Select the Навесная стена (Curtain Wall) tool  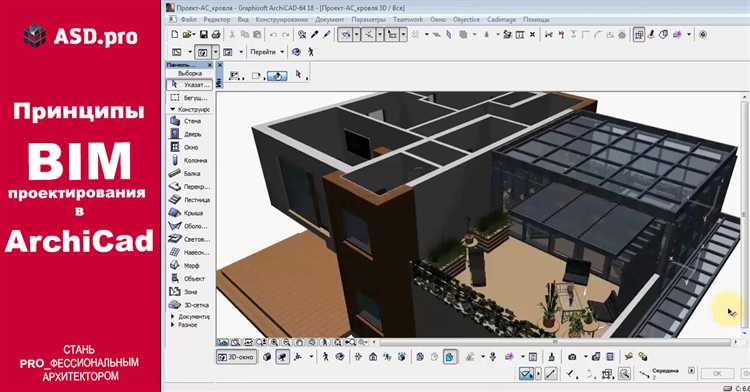(x=189, y=252)
